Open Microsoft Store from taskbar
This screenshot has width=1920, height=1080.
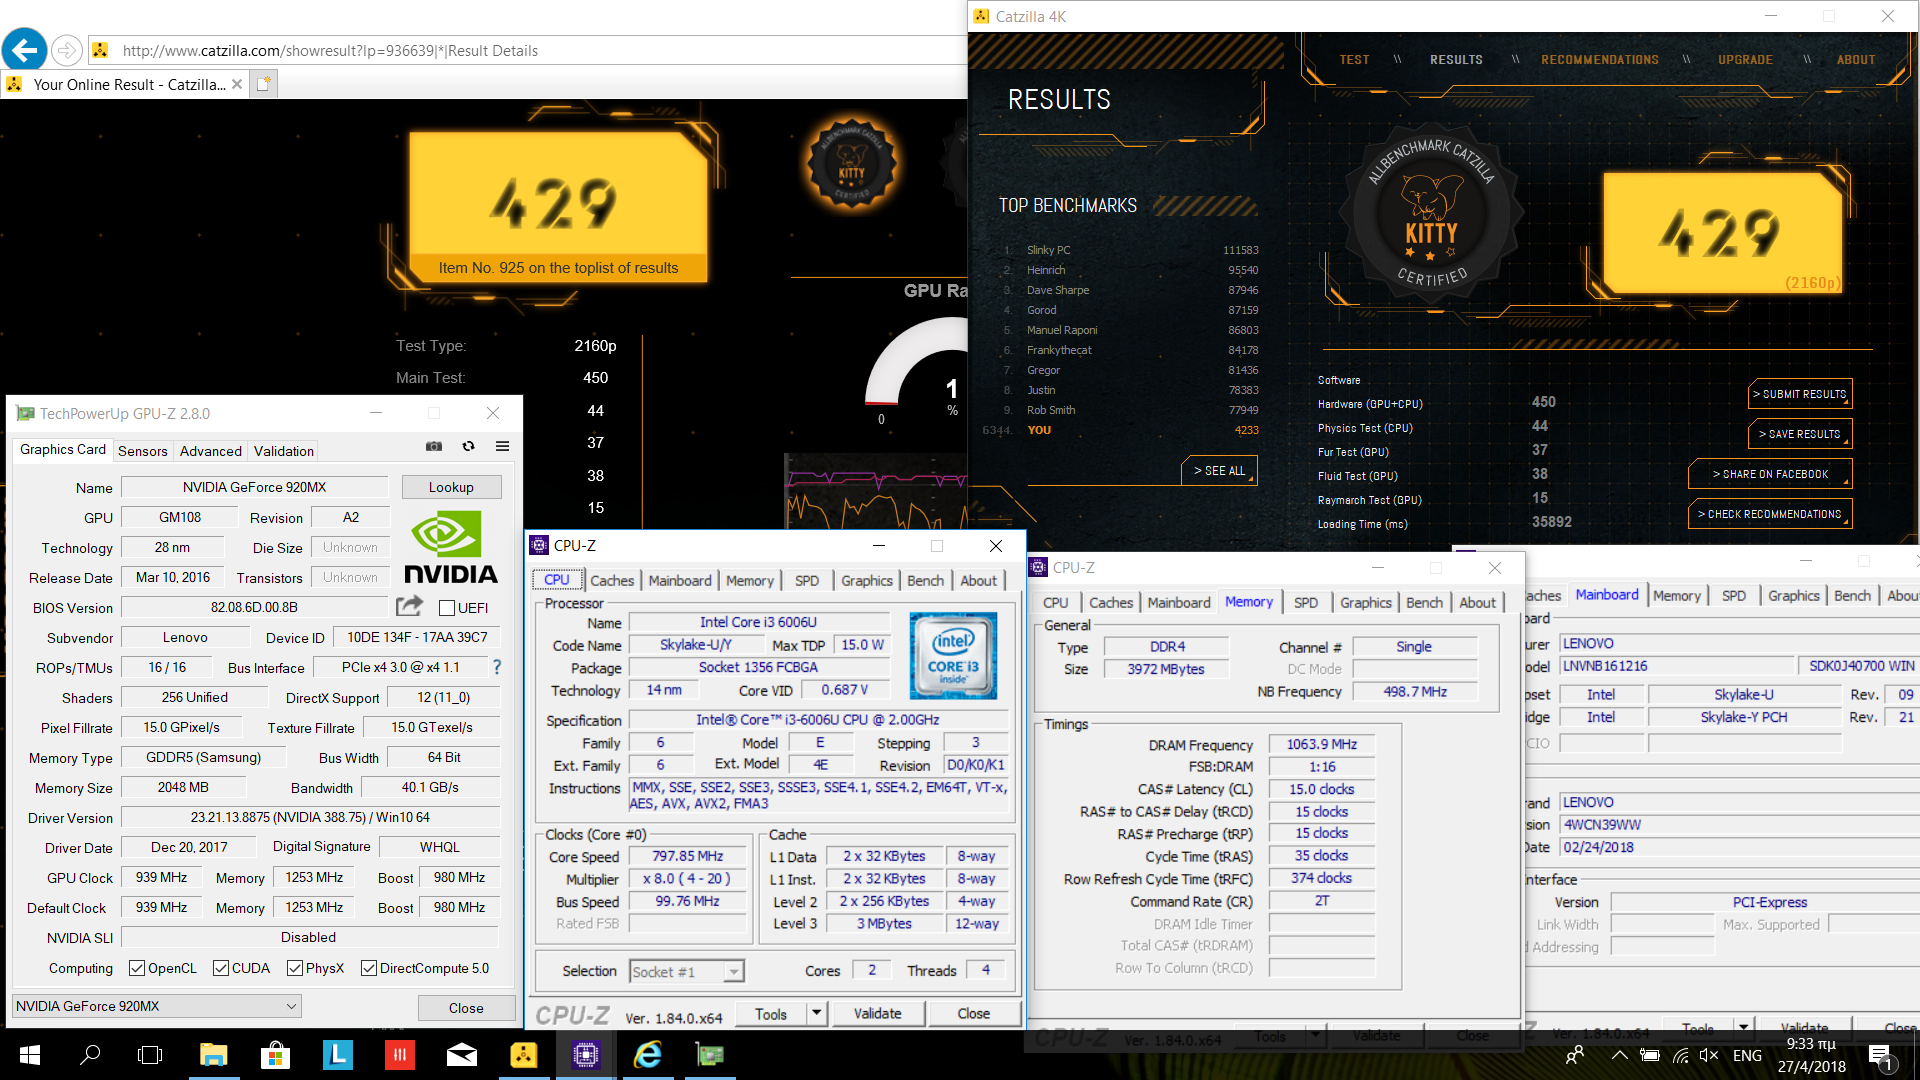point(275,1055)
